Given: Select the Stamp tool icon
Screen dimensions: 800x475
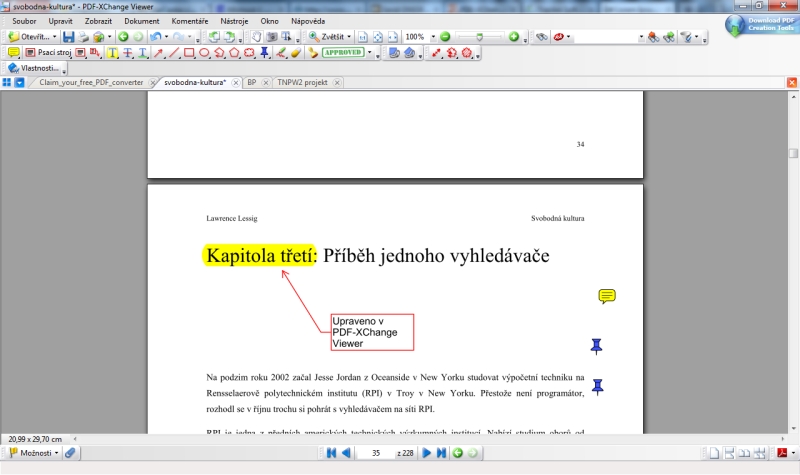Looking at the screenshot, I should [313, 53].
